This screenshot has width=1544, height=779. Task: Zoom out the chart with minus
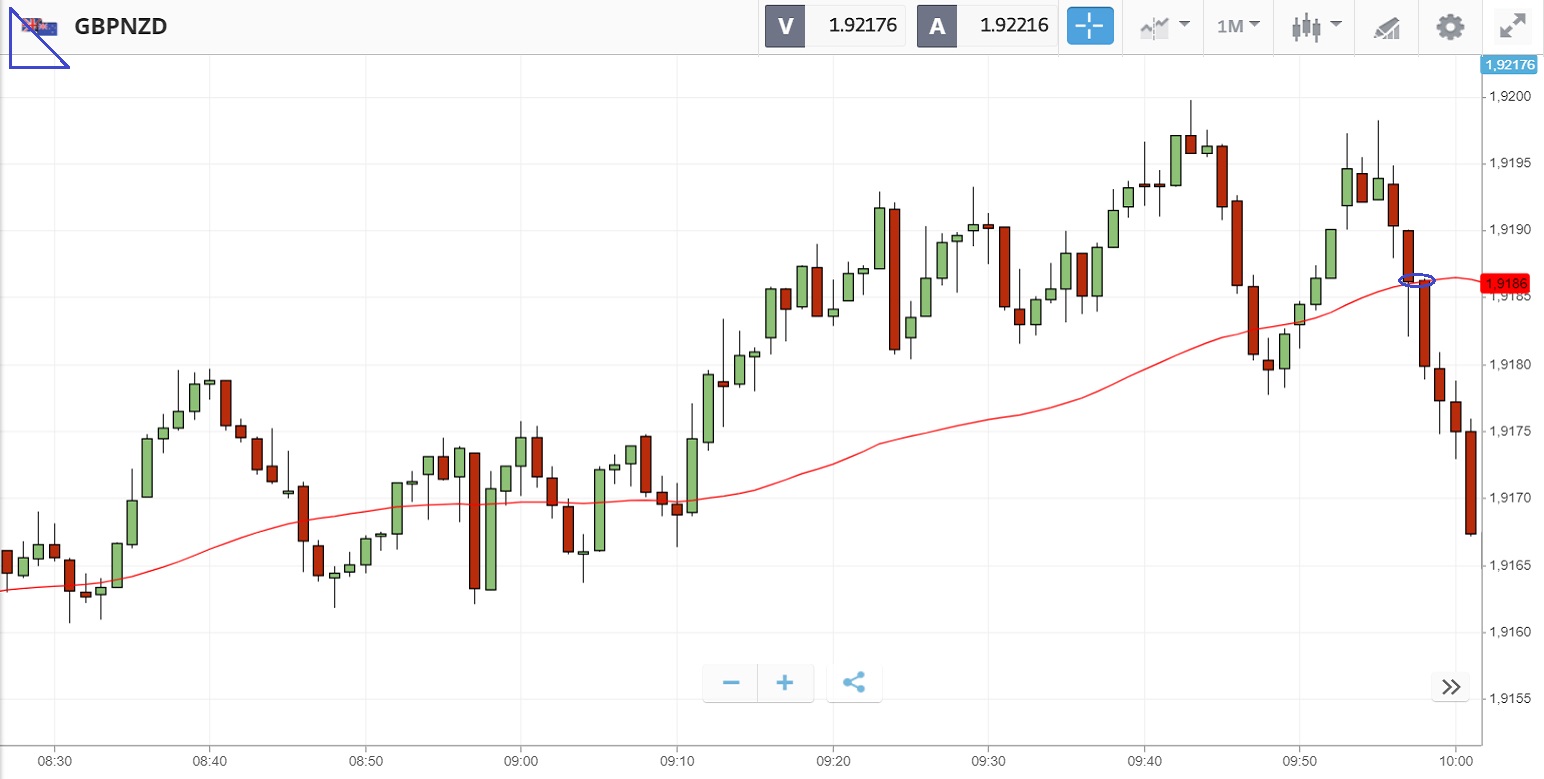pos(731,683)
